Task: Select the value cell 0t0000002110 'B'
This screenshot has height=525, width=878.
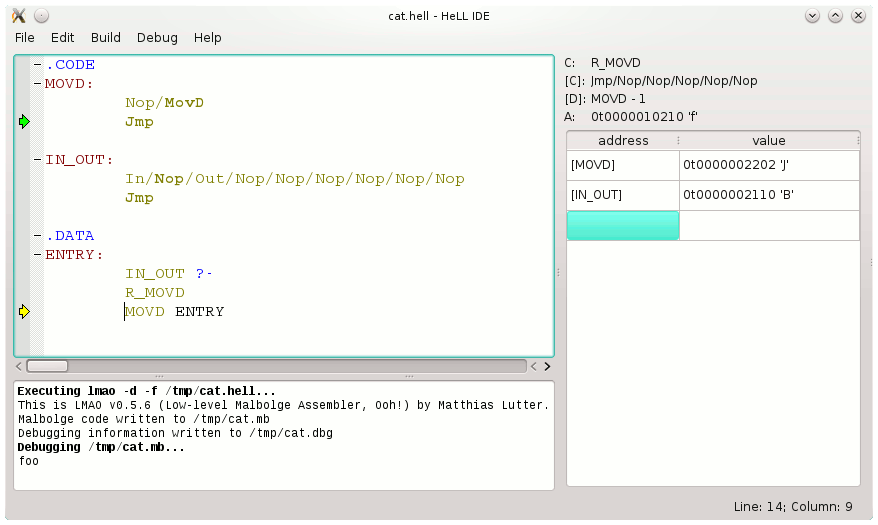Action: (769, 195)
